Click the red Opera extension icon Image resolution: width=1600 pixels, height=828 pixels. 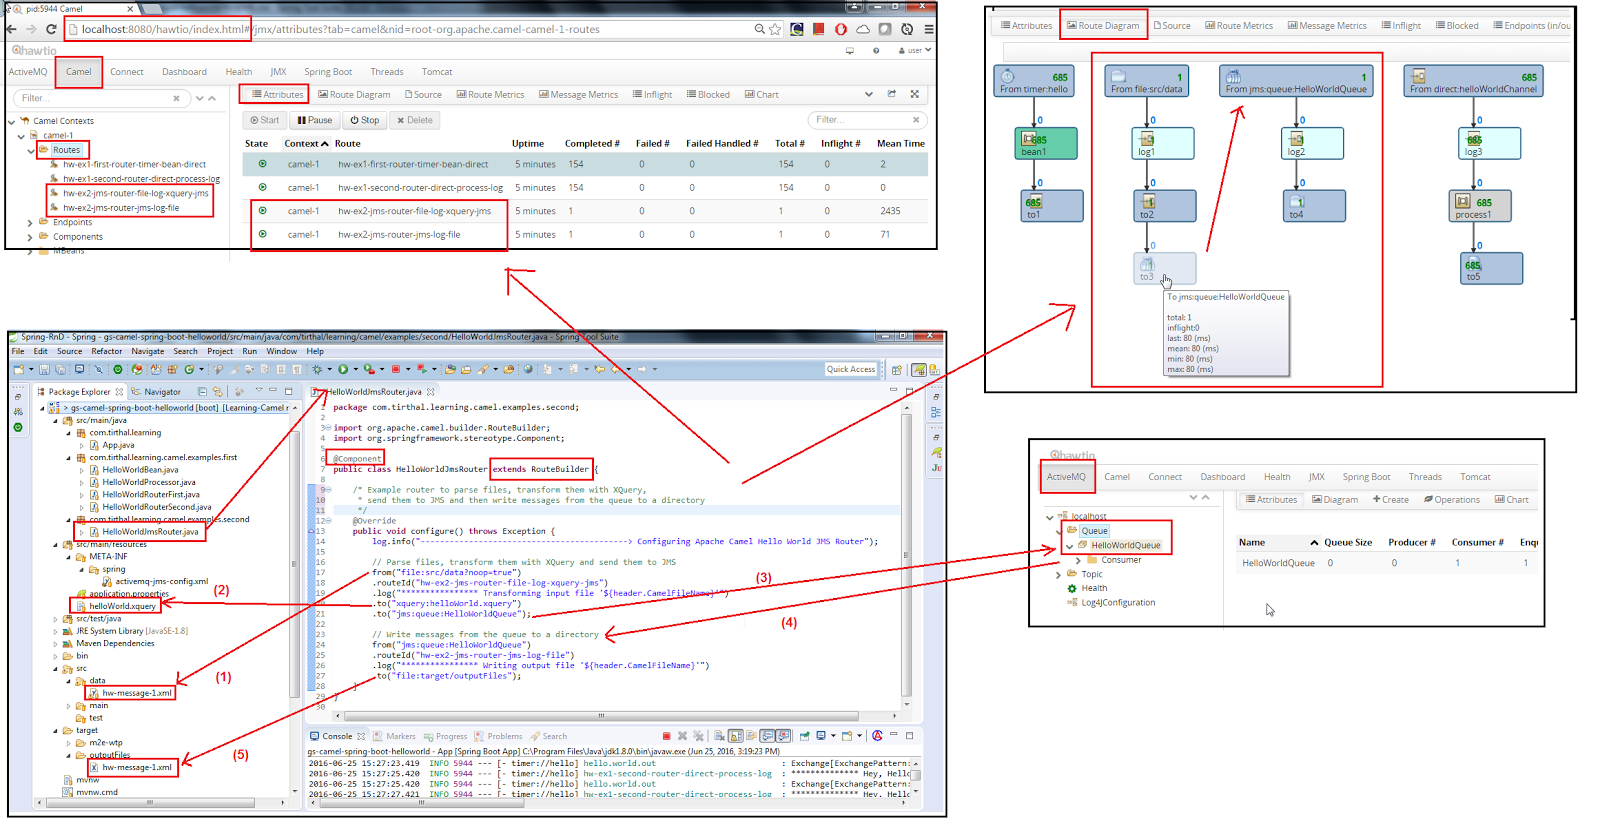[841, 29]
